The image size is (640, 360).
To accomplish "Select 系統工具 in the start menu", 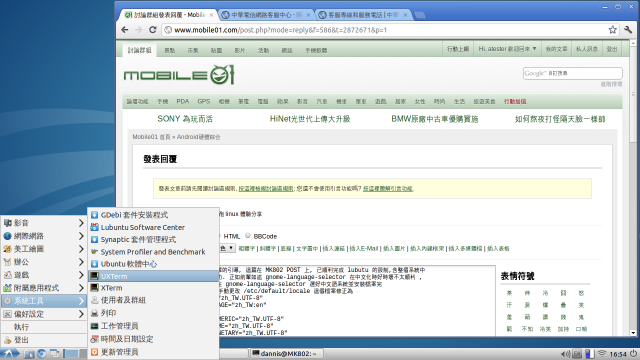I will [x=43, y=301].
